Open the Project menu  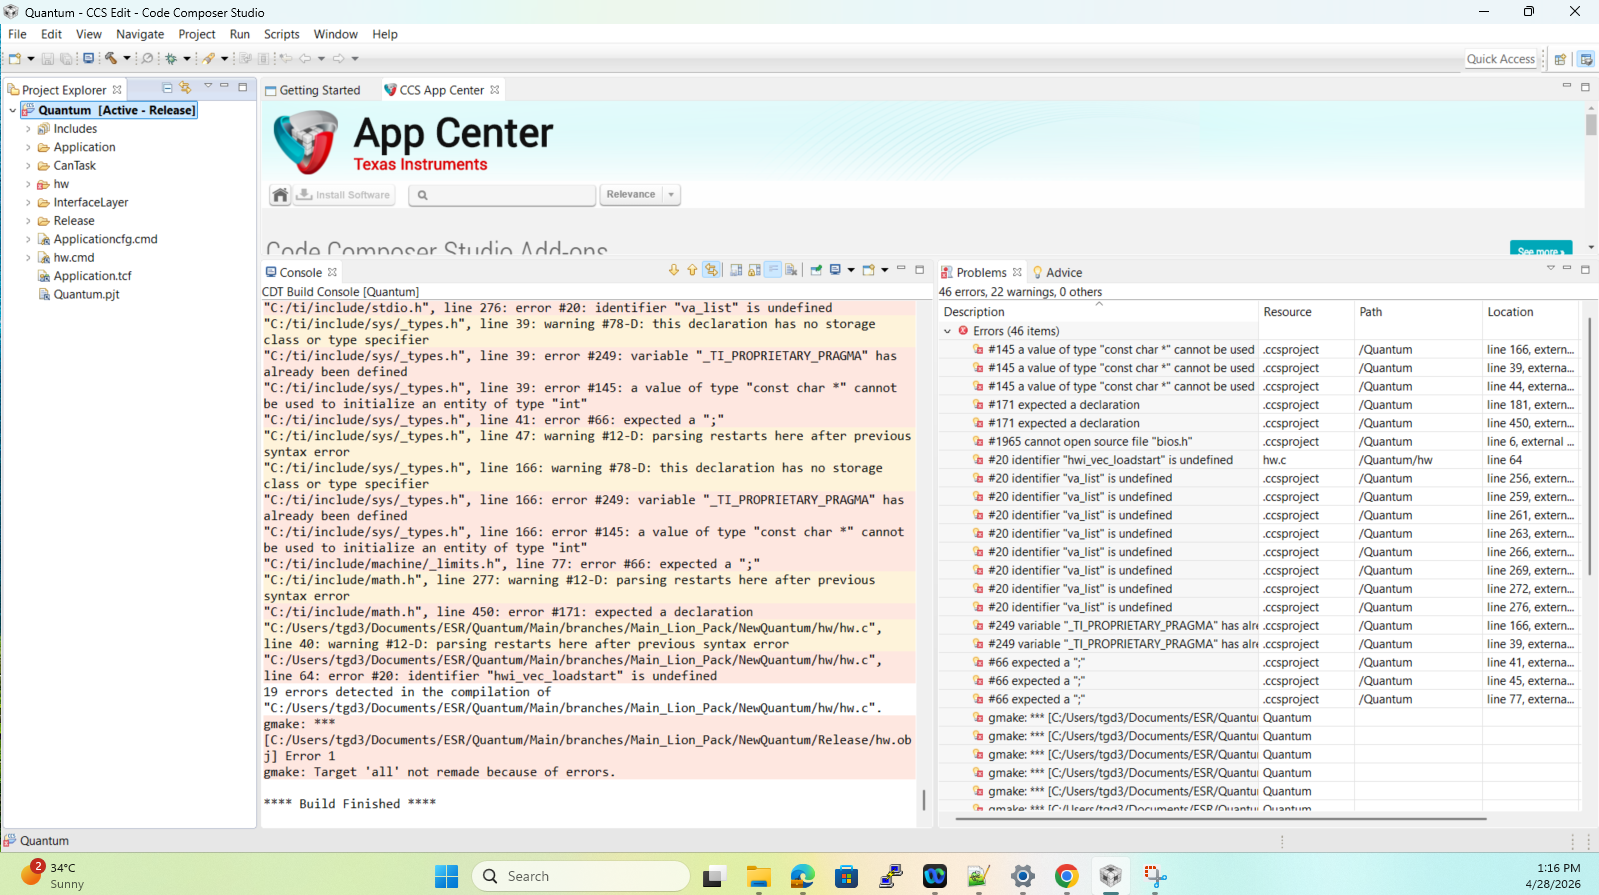[197, 34]
